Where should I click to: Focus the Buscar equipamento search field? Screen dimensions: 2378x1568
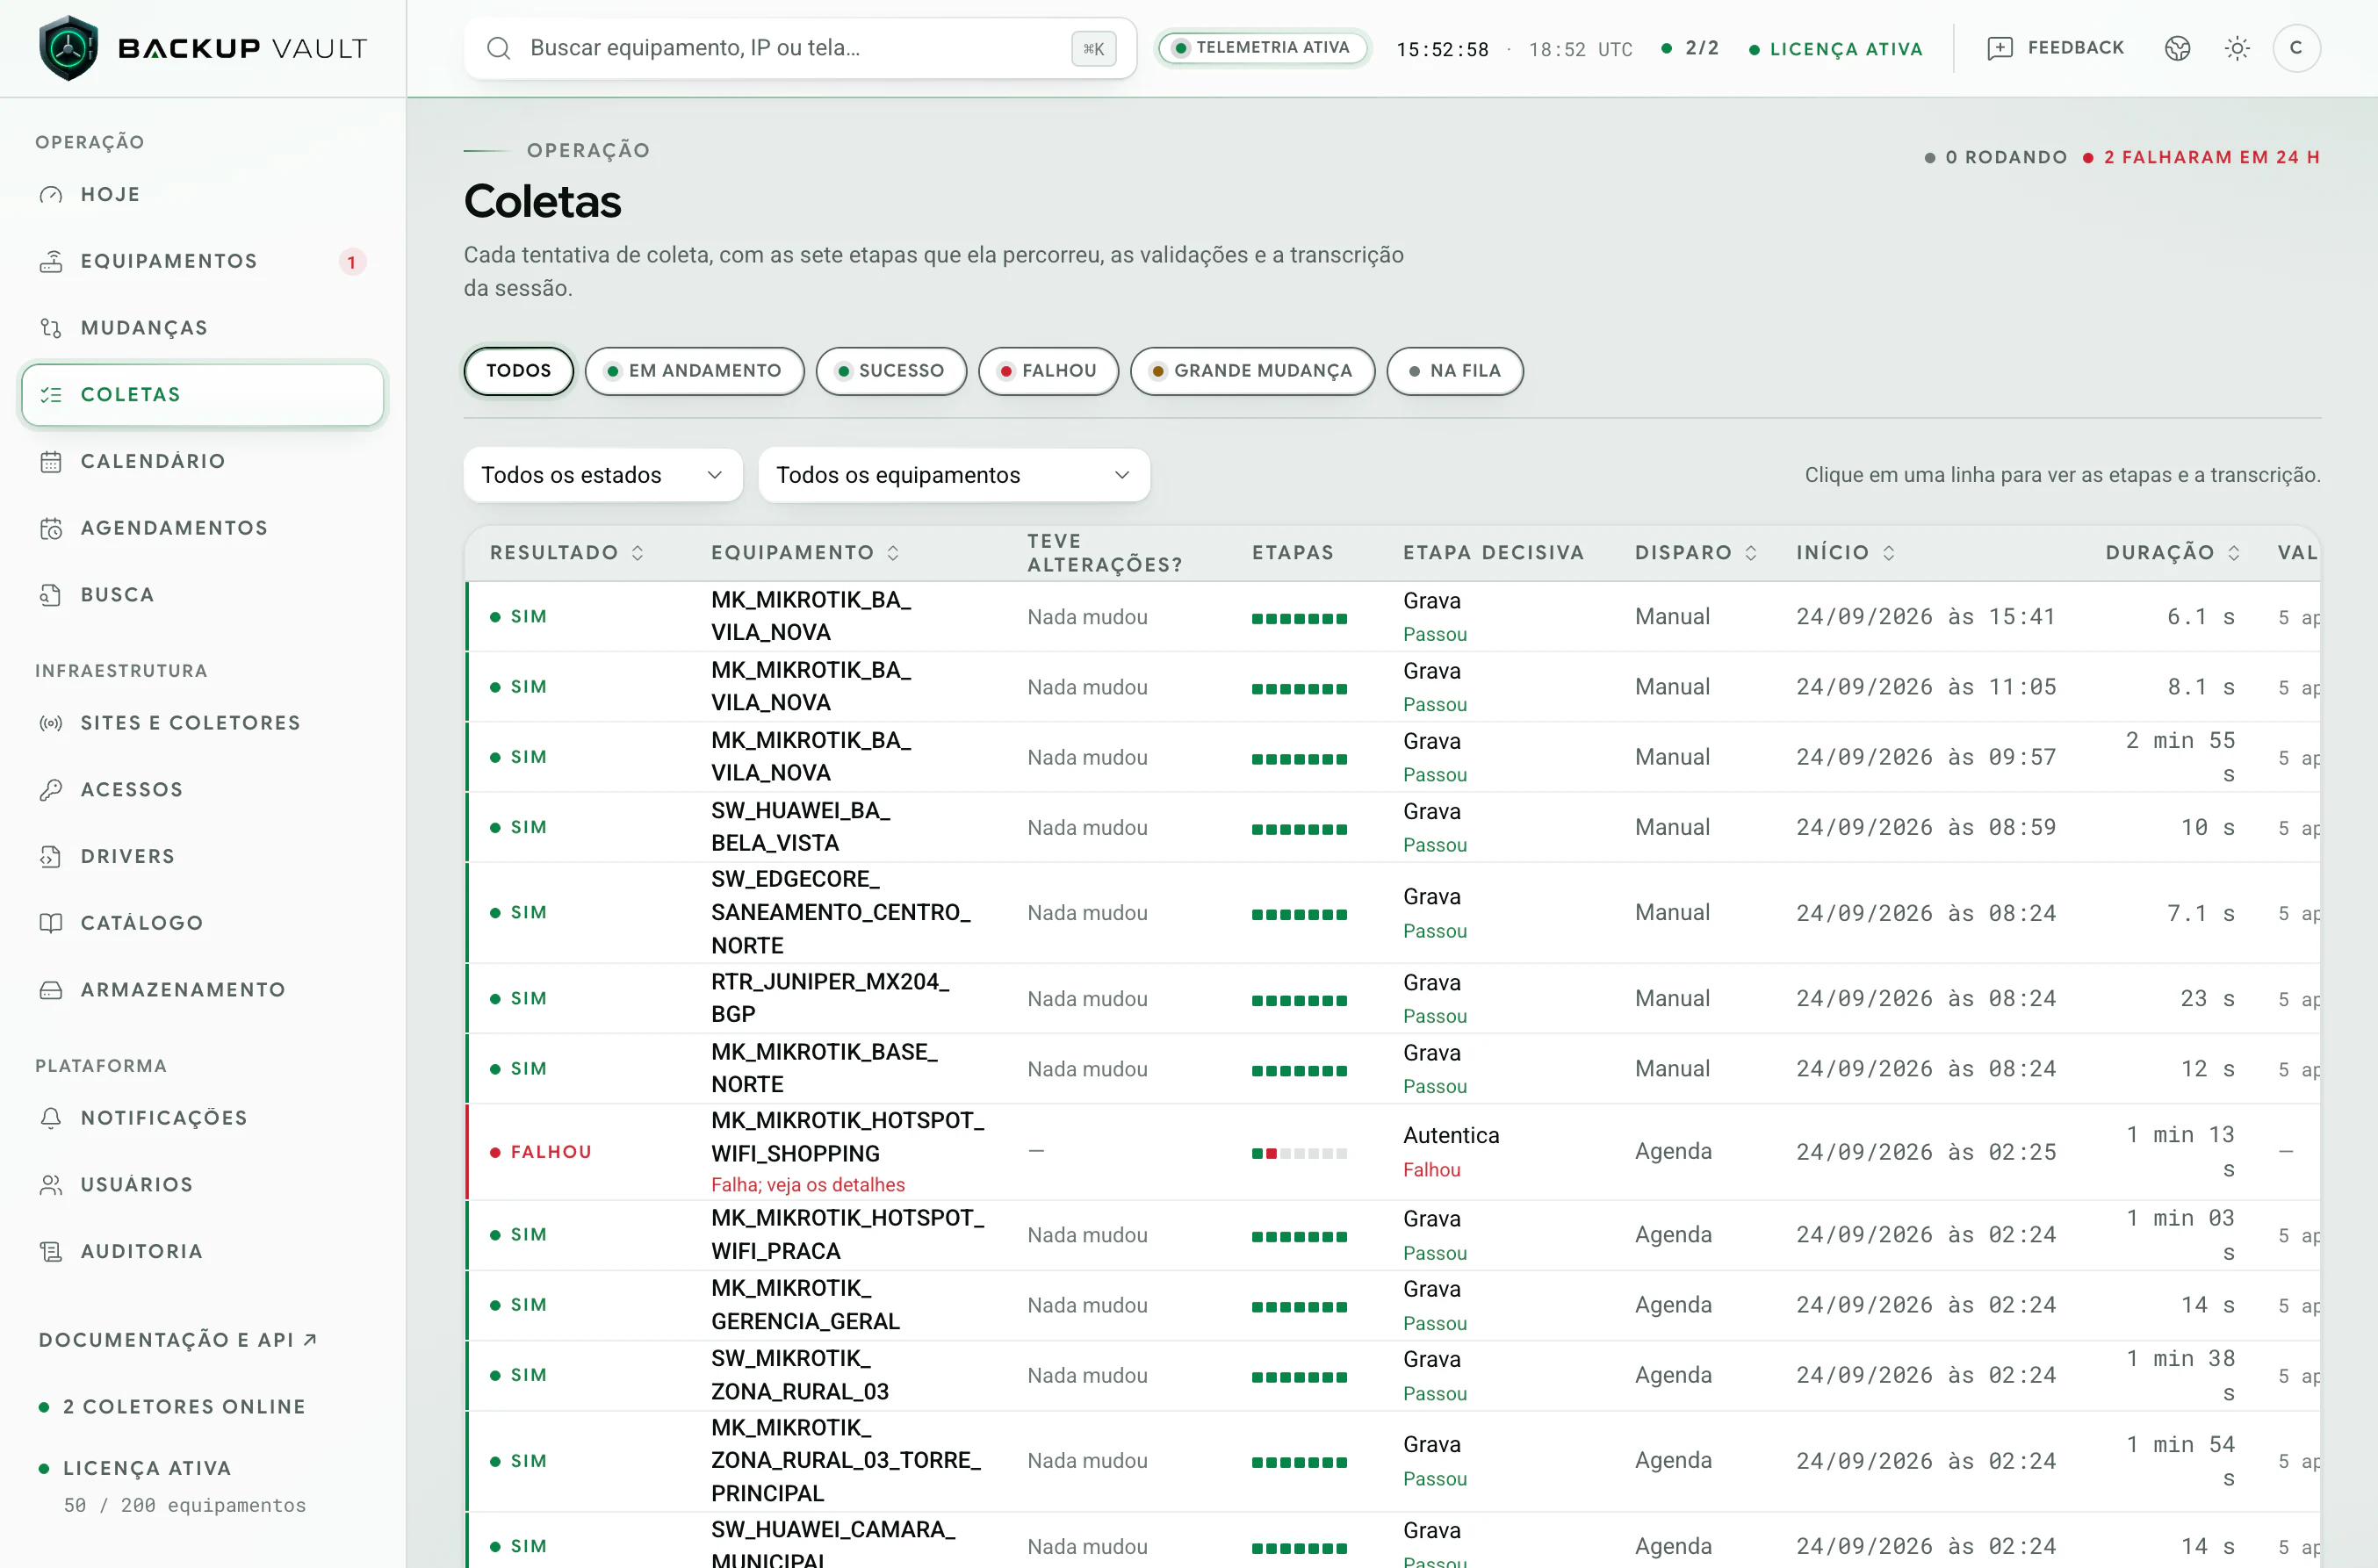[x=800, y=48]
